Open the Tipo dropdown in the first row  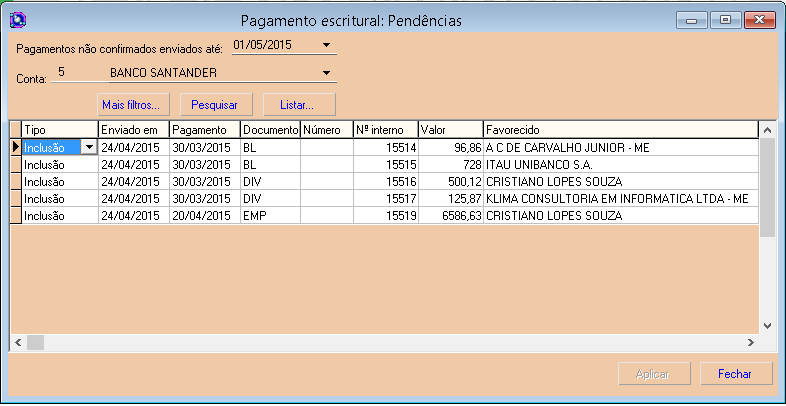coord(89,147)
